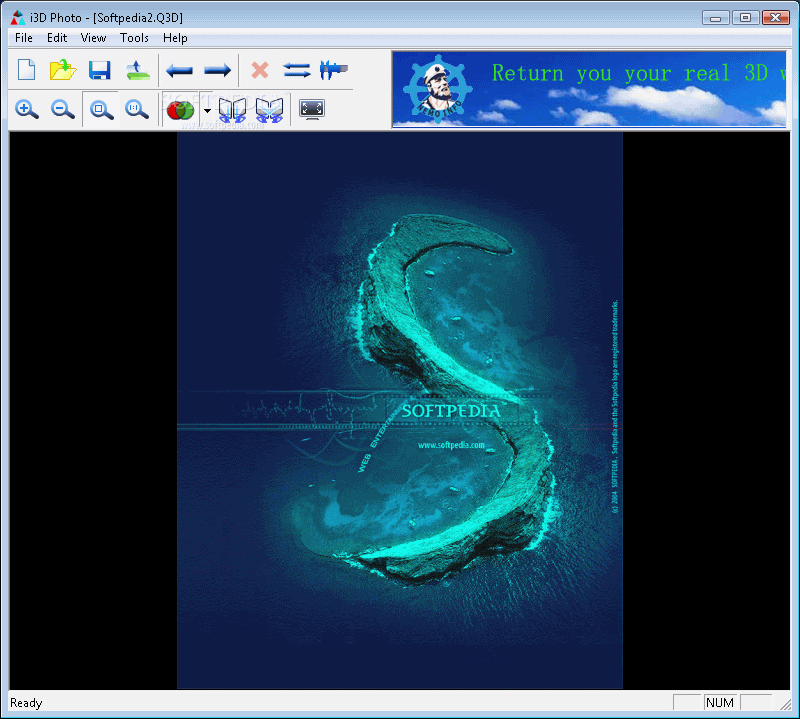The height and width of the screenshot is (719, 800).
Task: Zoom in with the plus magnifier
Action: point(27,109)
